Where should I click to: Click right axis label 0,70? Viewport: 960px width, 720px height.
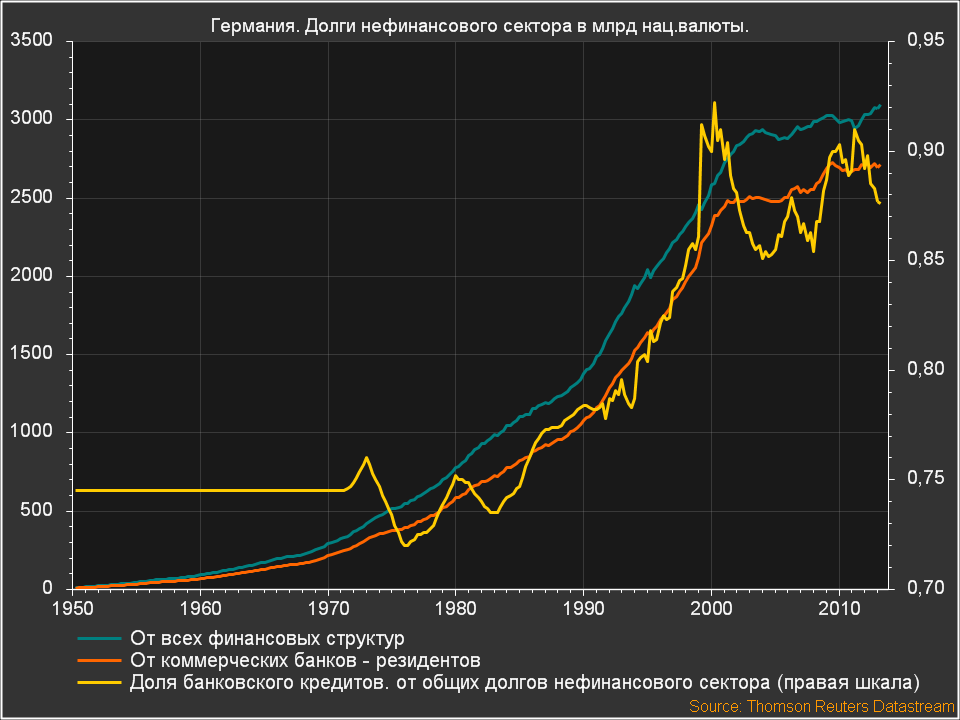point(925,588)
